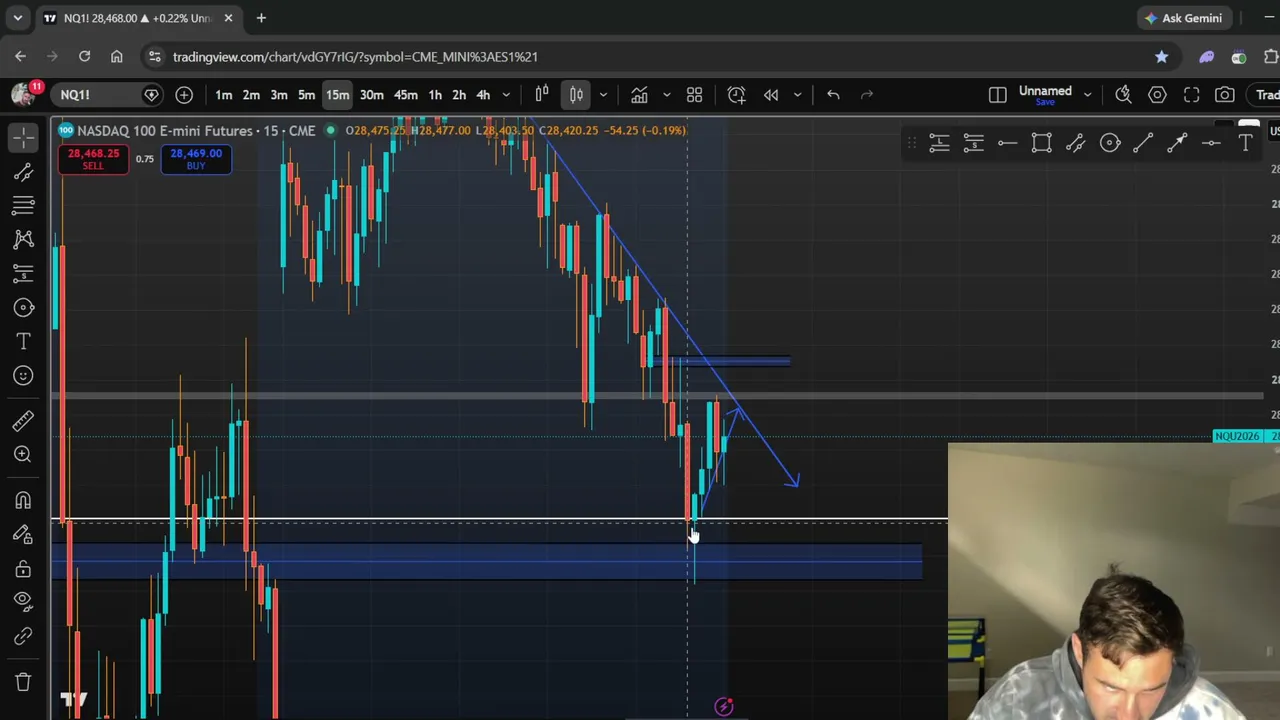Toggle hide all drawings eye icon
This screenshot has height=720, width=1280.
tap(24, 602)
